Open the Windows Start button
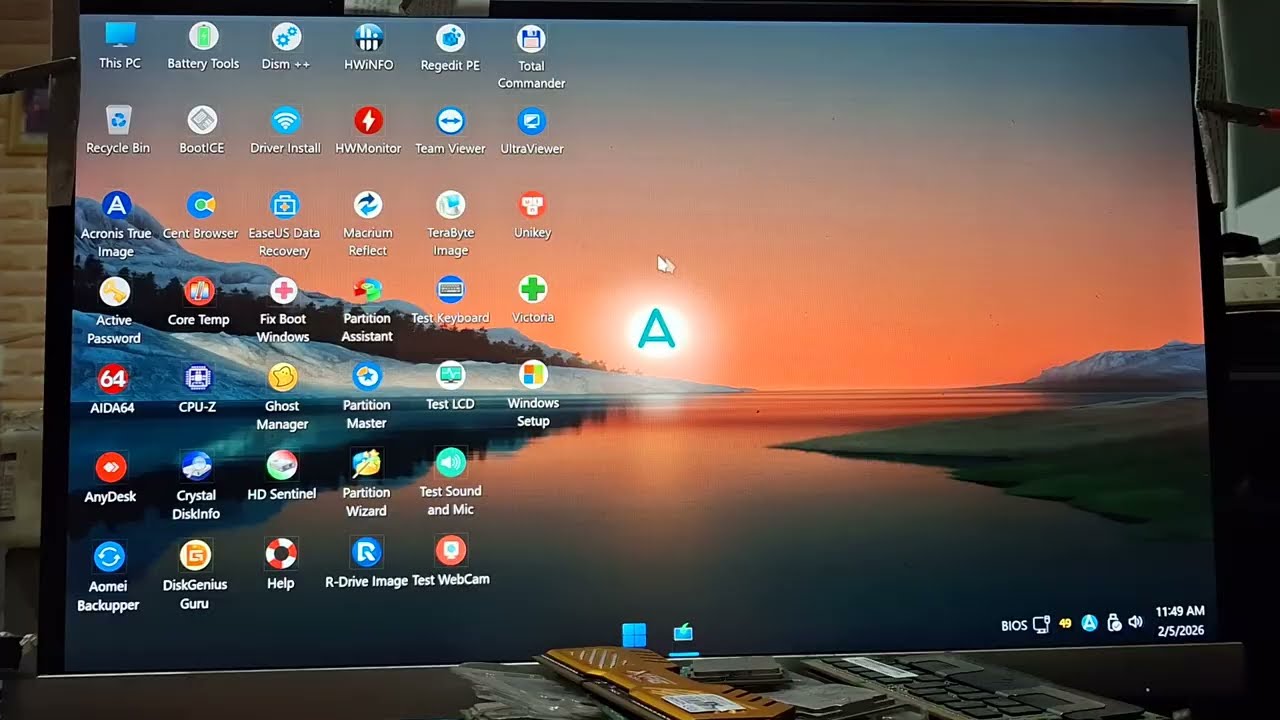 (x=634, y=635)
